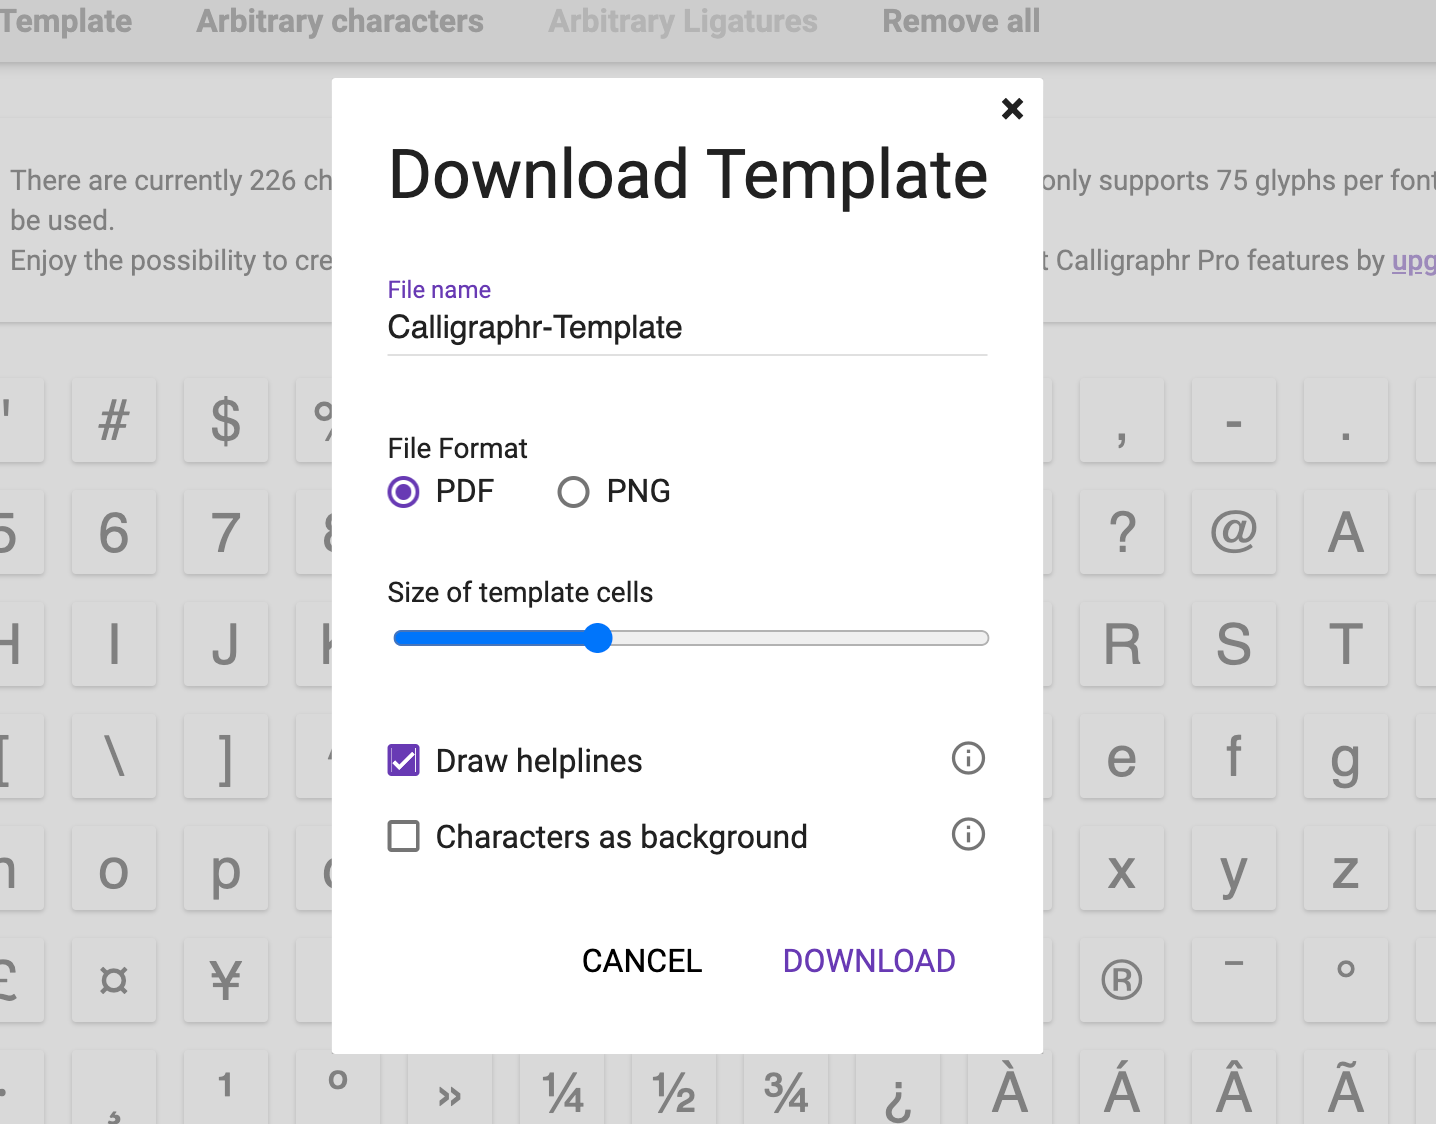
Task: Click the question mark ? glyph tile
Action: 1121,532
